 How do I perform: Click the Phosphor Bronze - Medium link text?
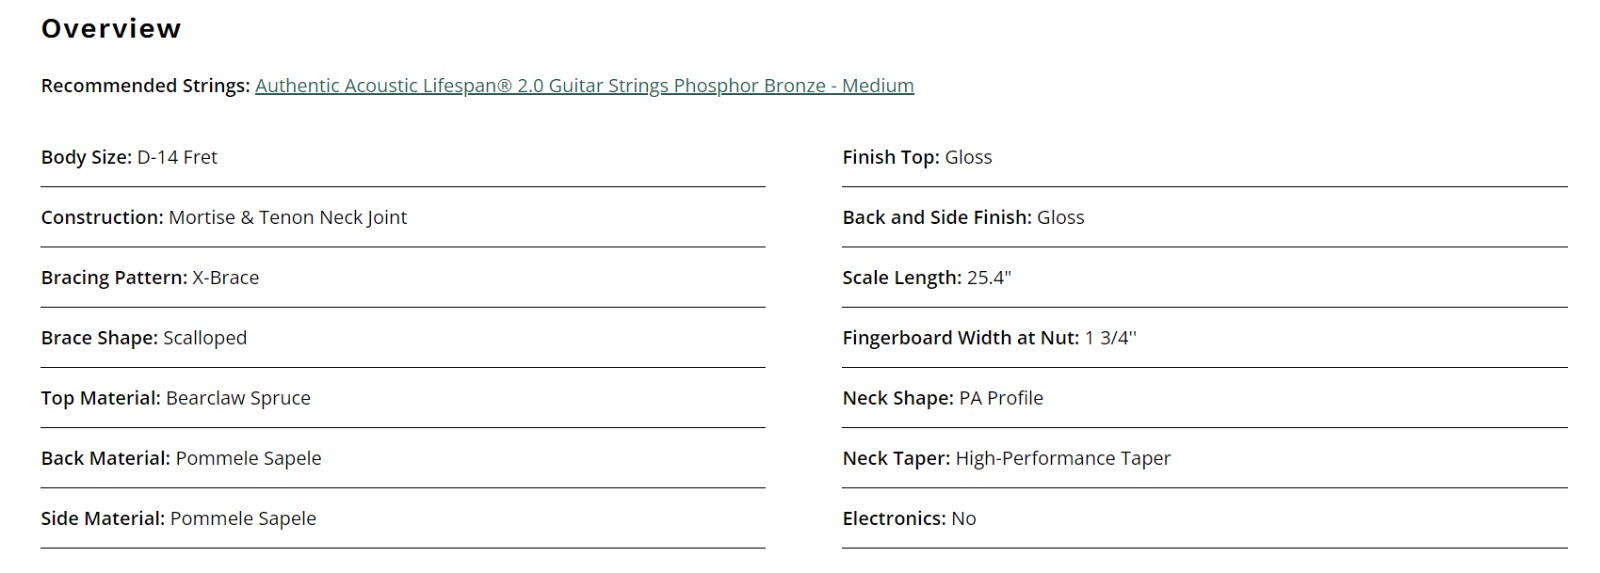point(794,86)
